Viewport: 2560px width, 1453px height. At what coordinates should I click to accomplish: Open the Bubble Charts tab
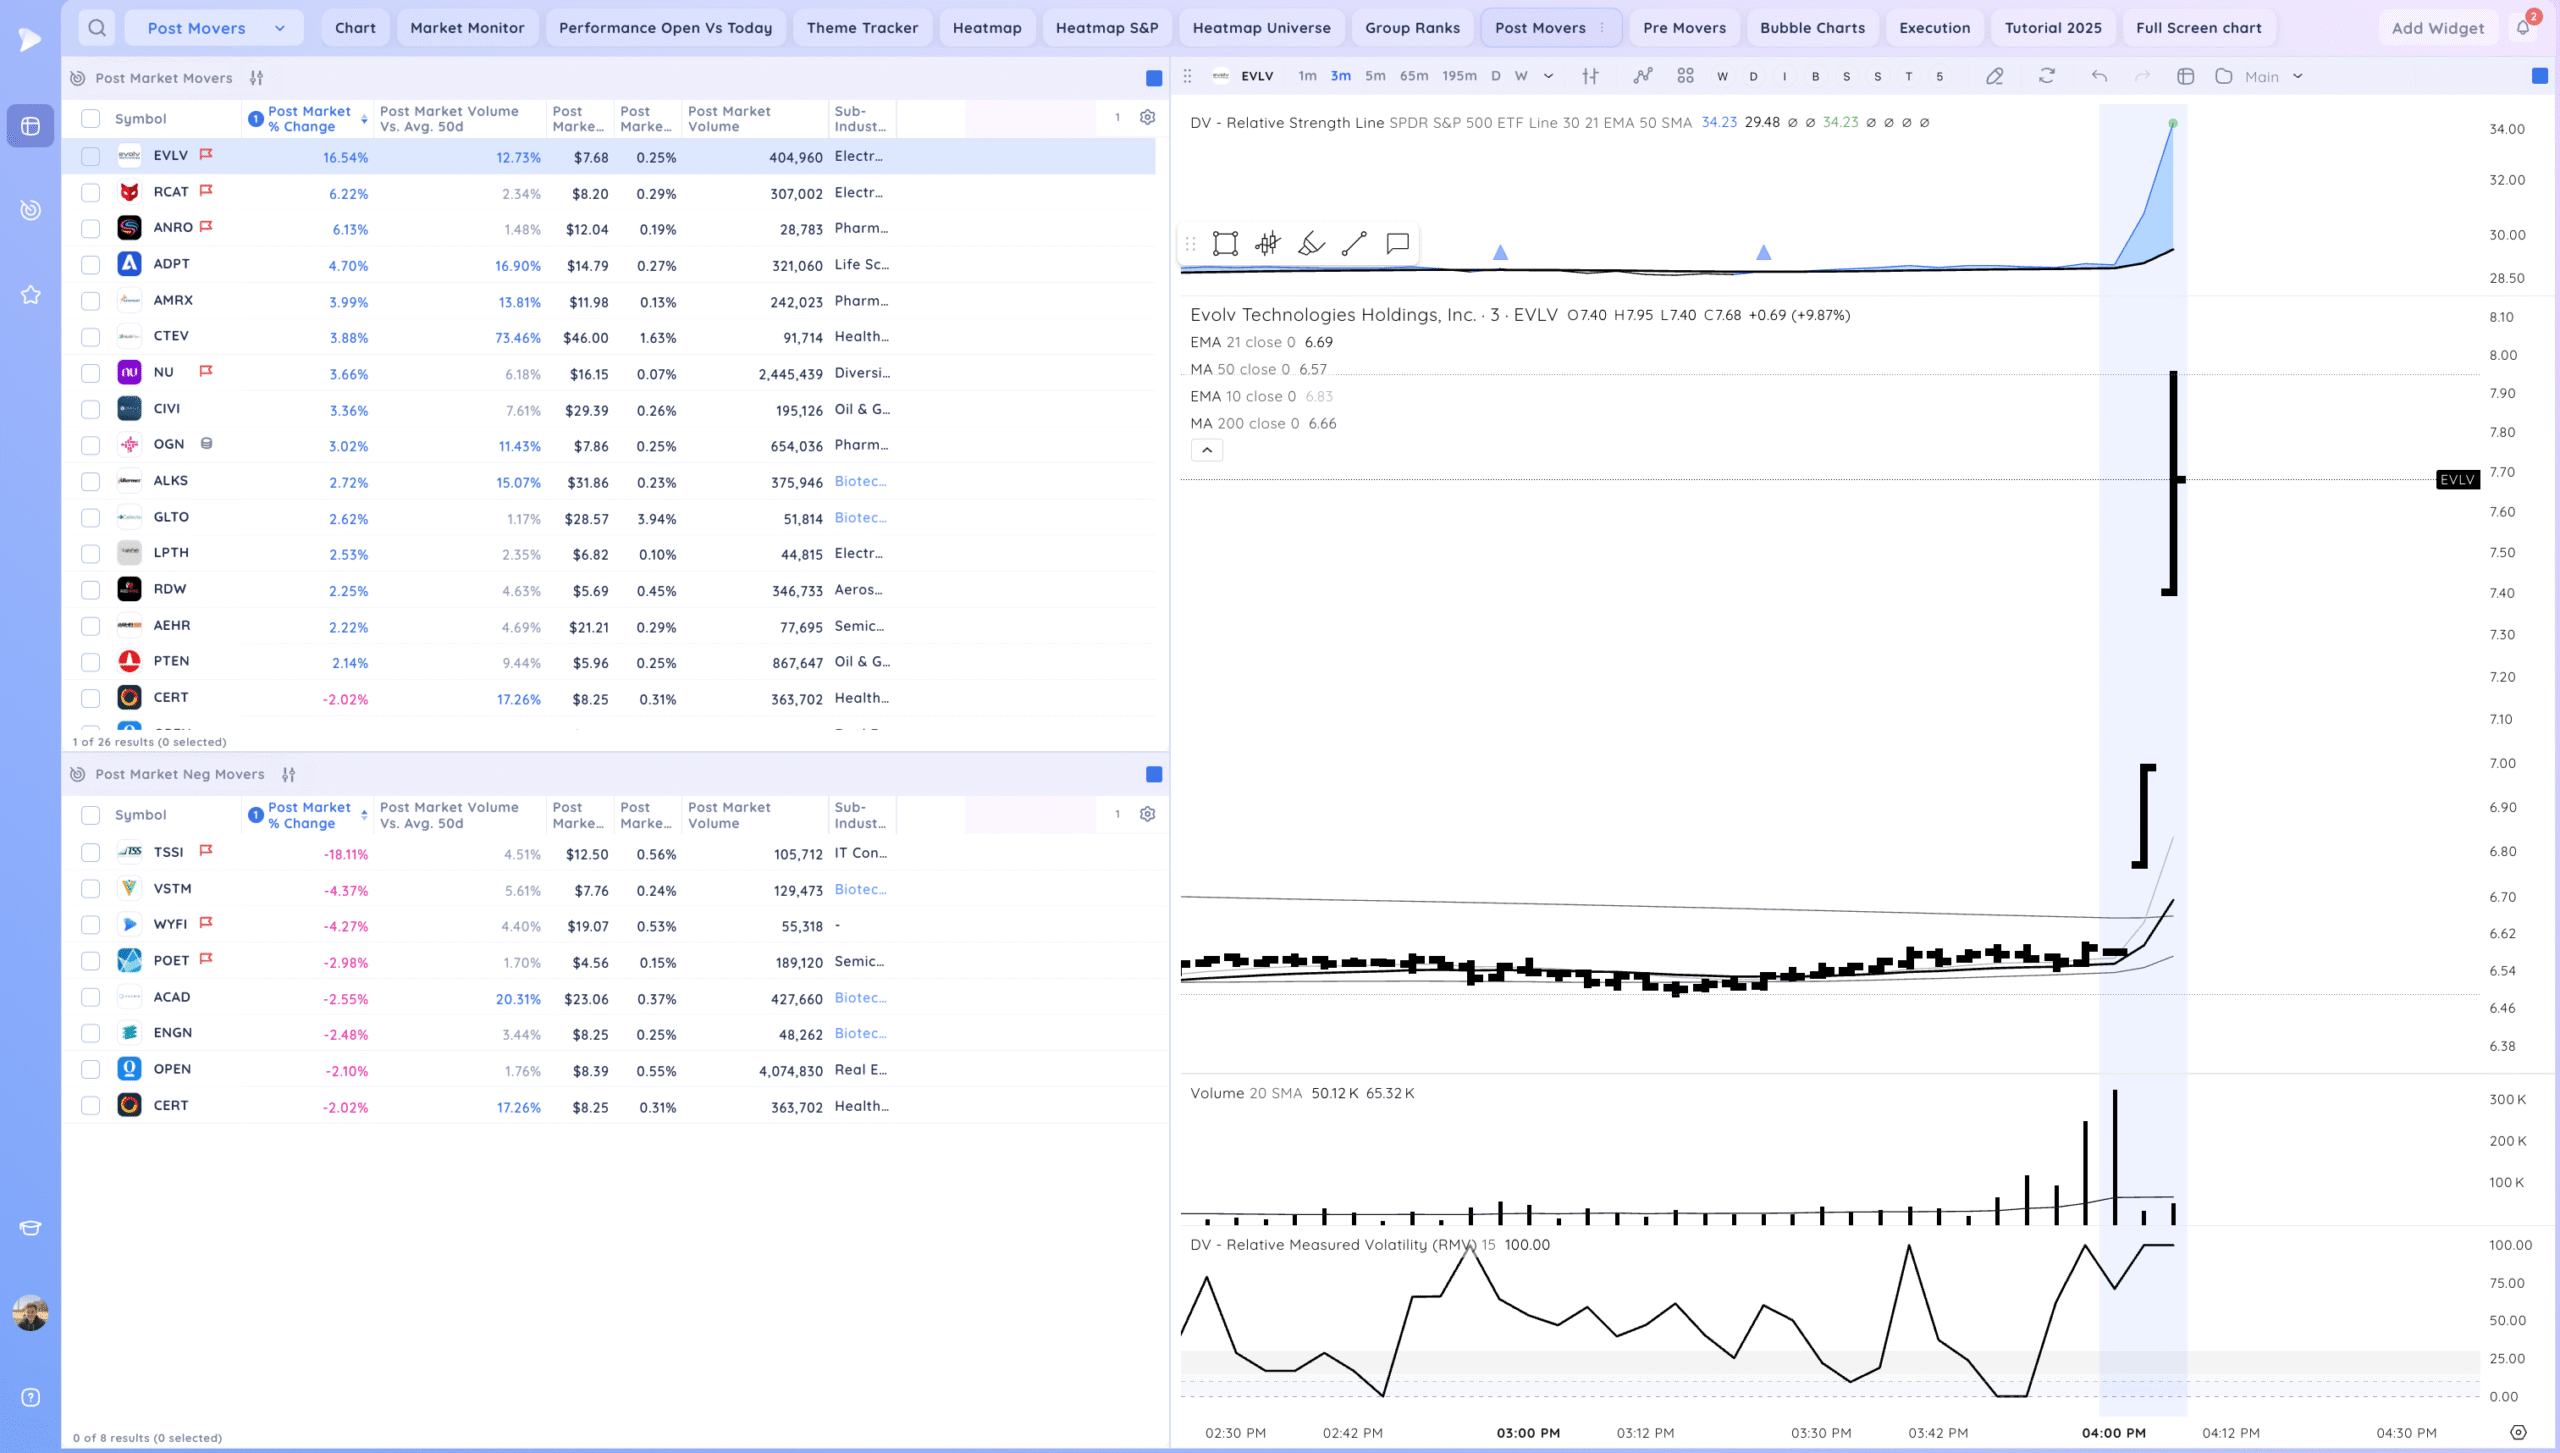[x=1811, y=28]
